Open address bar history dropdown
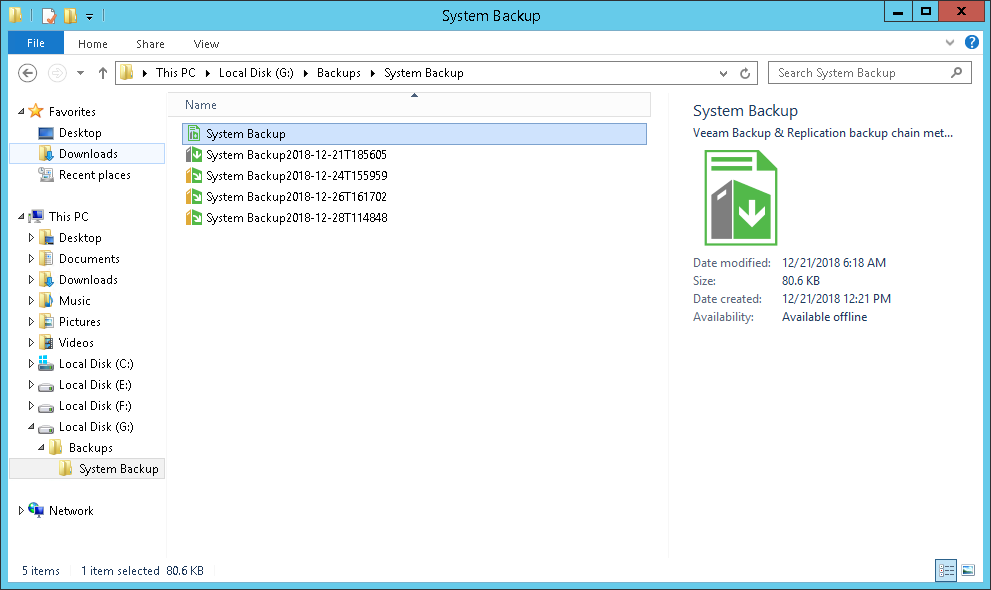 pyautogui.click(x=723, y=73)
